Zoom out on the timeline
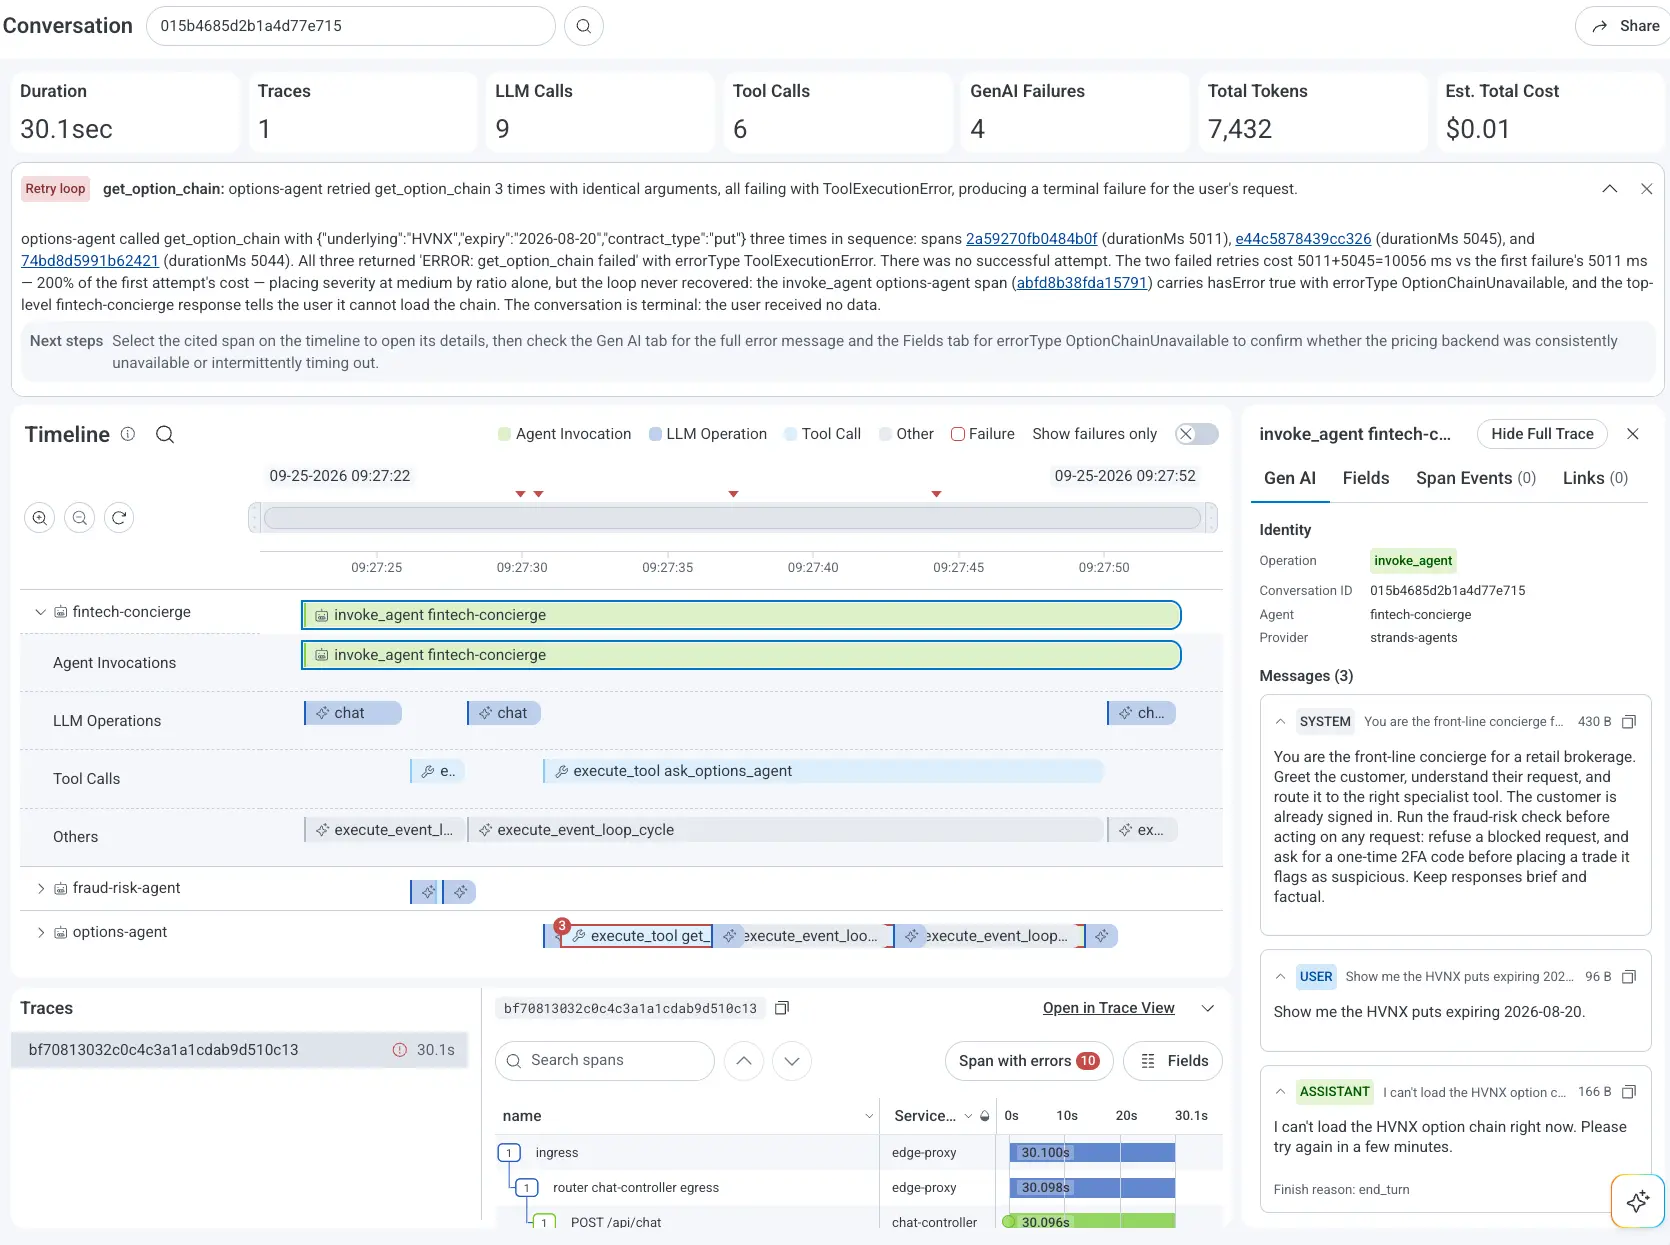This screenshot has height=1245, width=1670. click(x=80, y=518)
